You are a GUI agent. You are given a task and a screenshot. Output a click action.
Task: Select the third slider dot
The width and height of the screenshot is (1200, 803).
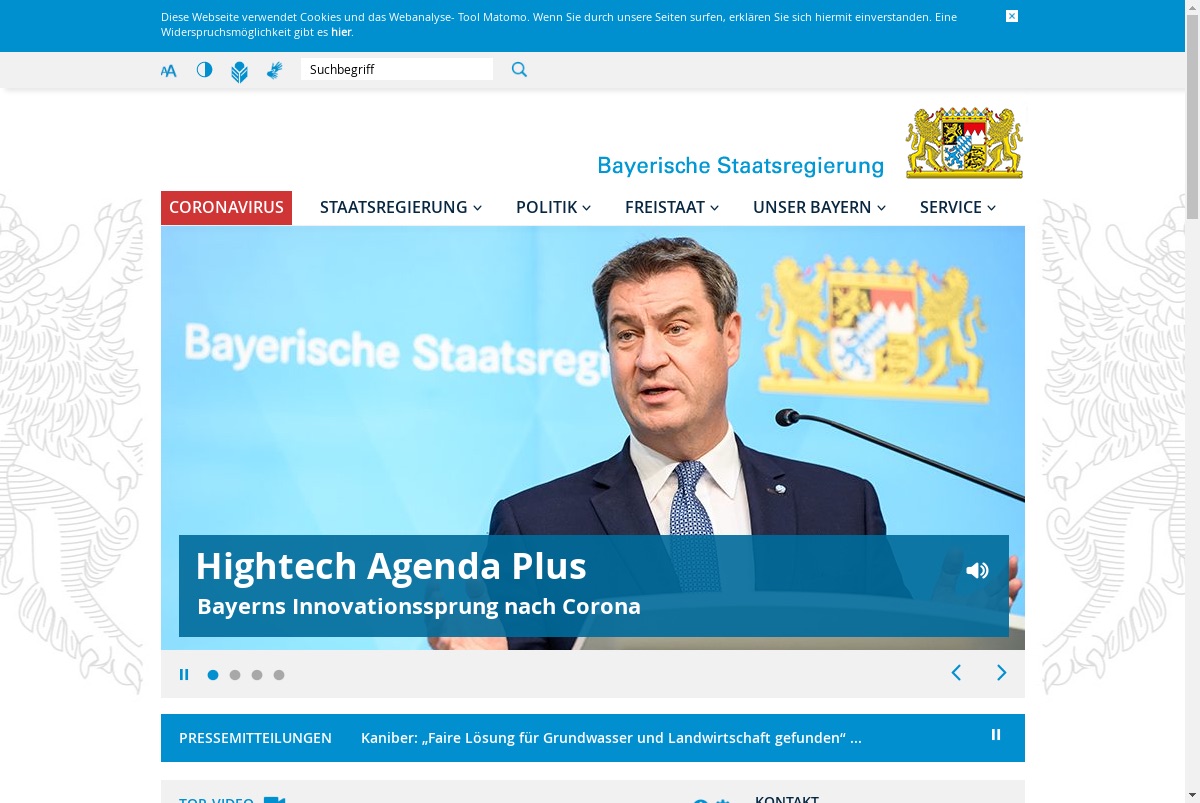257,675
